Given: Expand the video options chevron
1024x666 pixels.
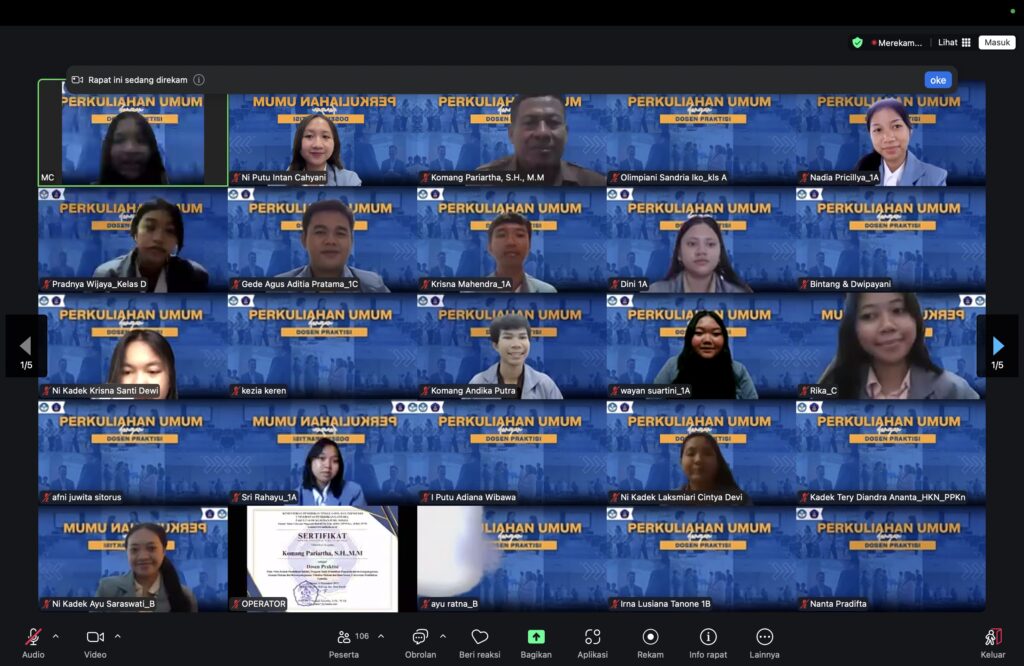Looking at the screenshot, I should point(118,636).
